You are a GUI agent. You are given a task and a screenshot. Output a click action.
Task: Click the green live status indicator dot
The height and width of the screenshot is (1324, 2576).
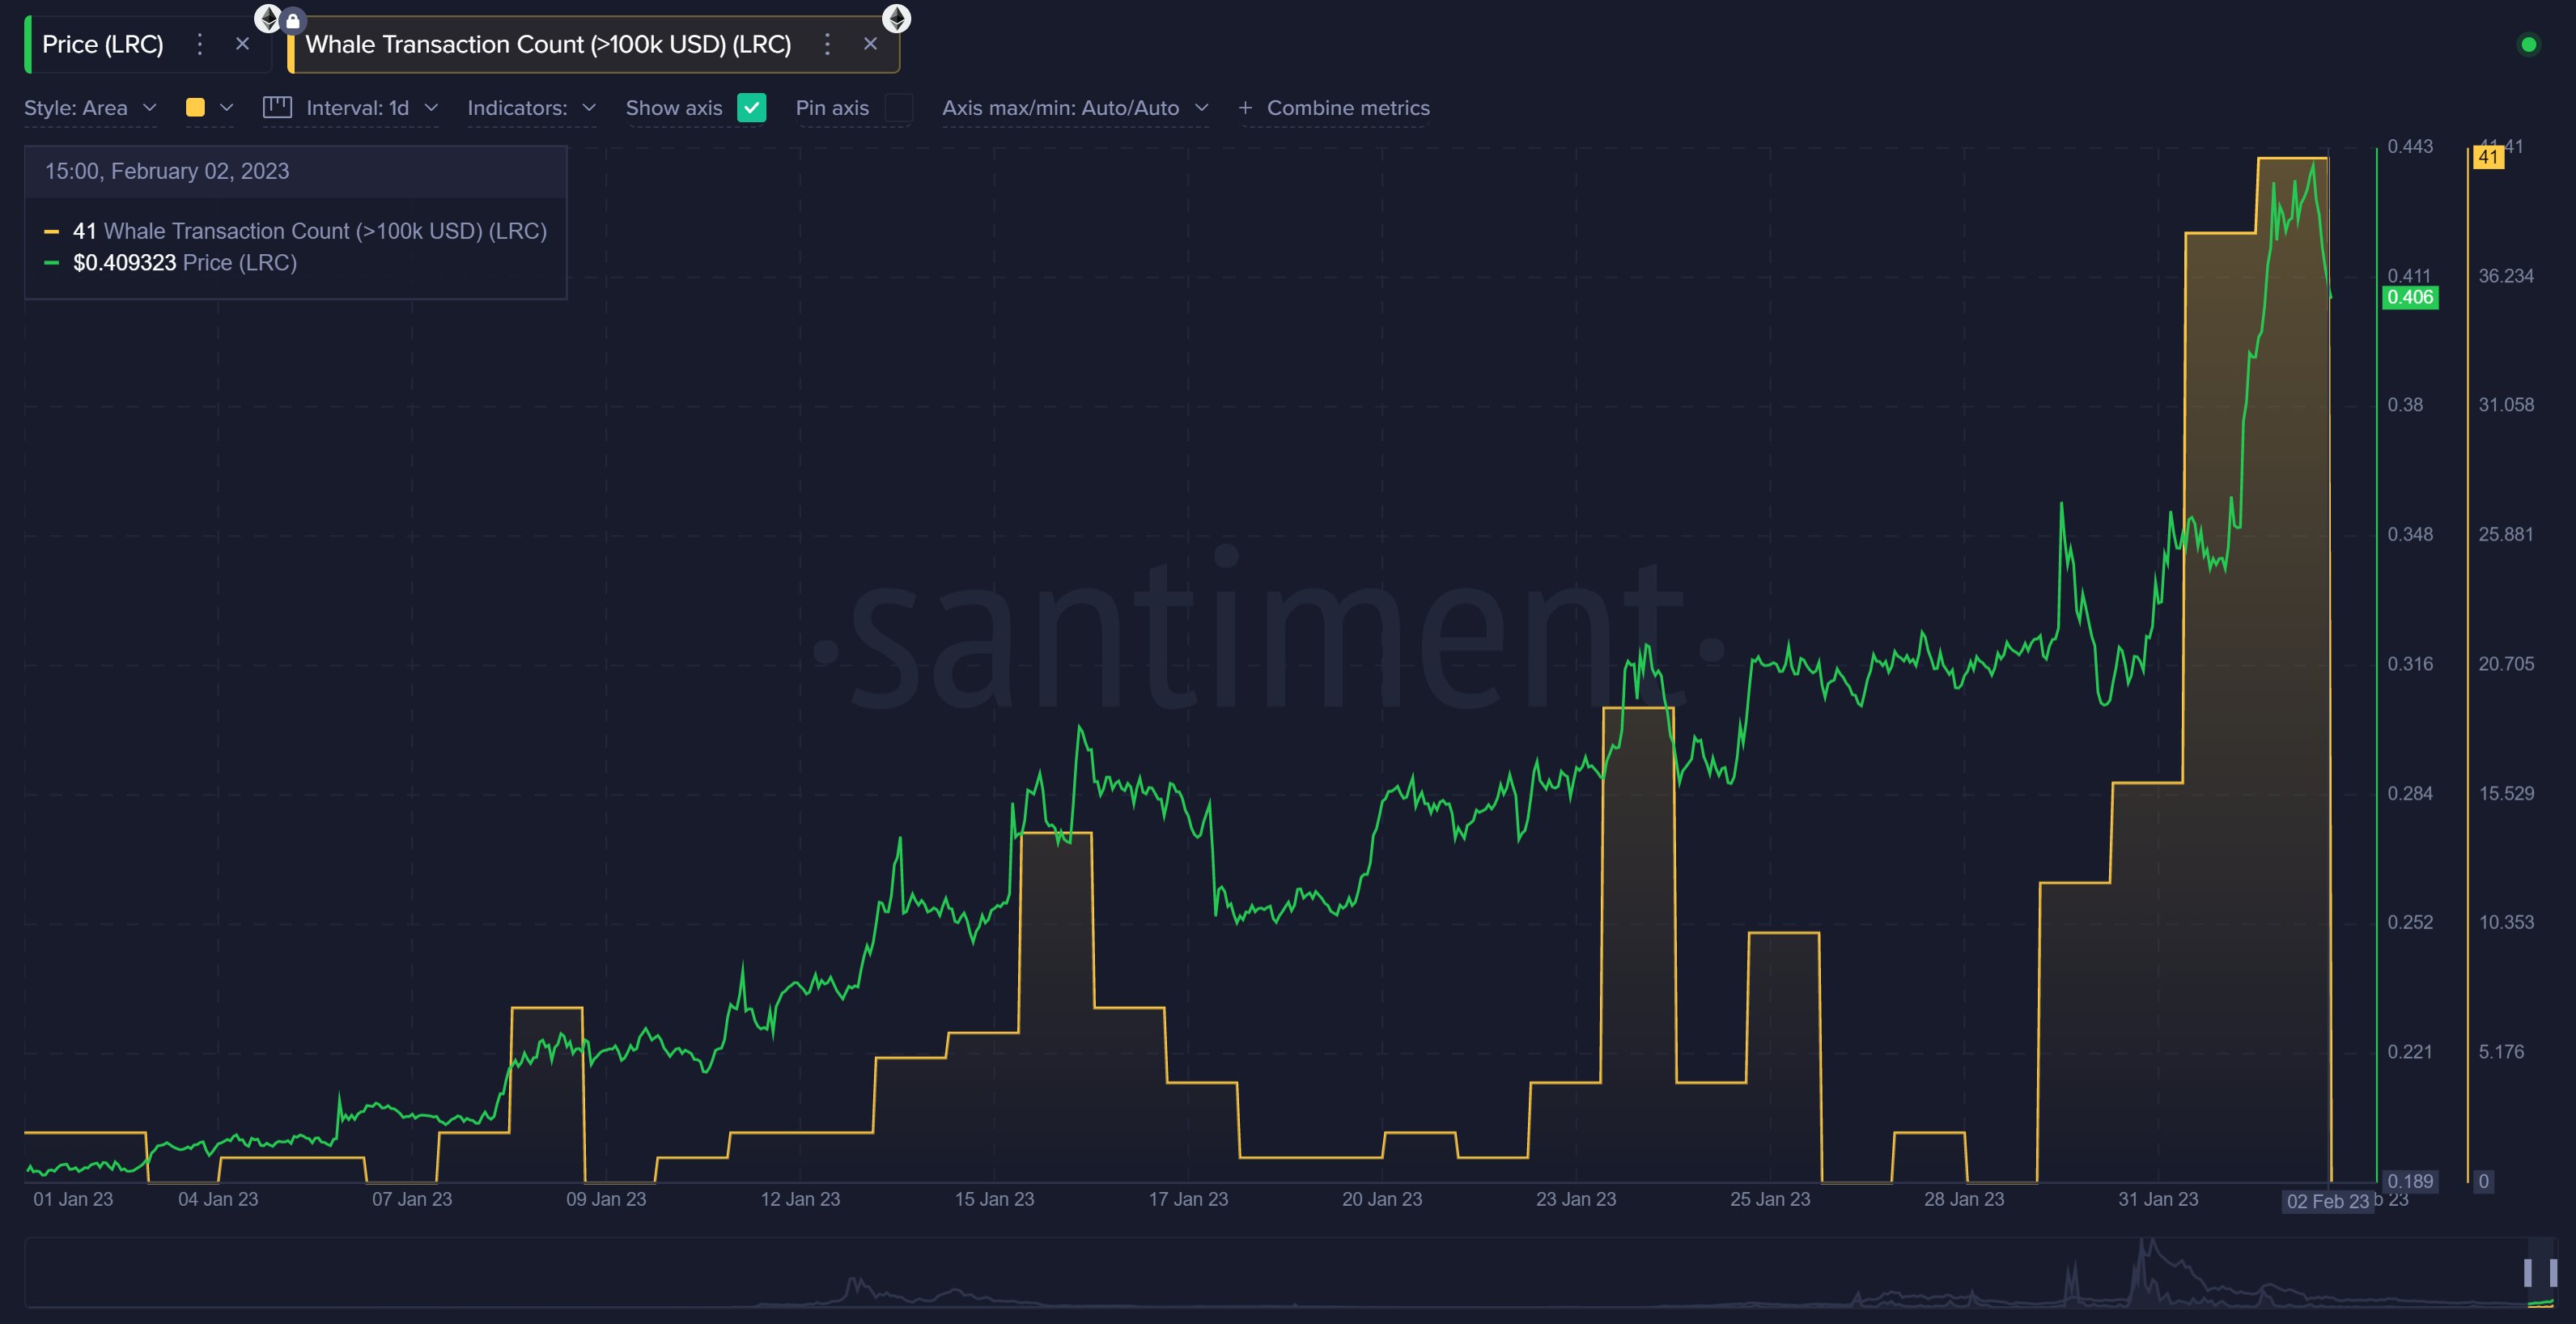[2528, 45]
